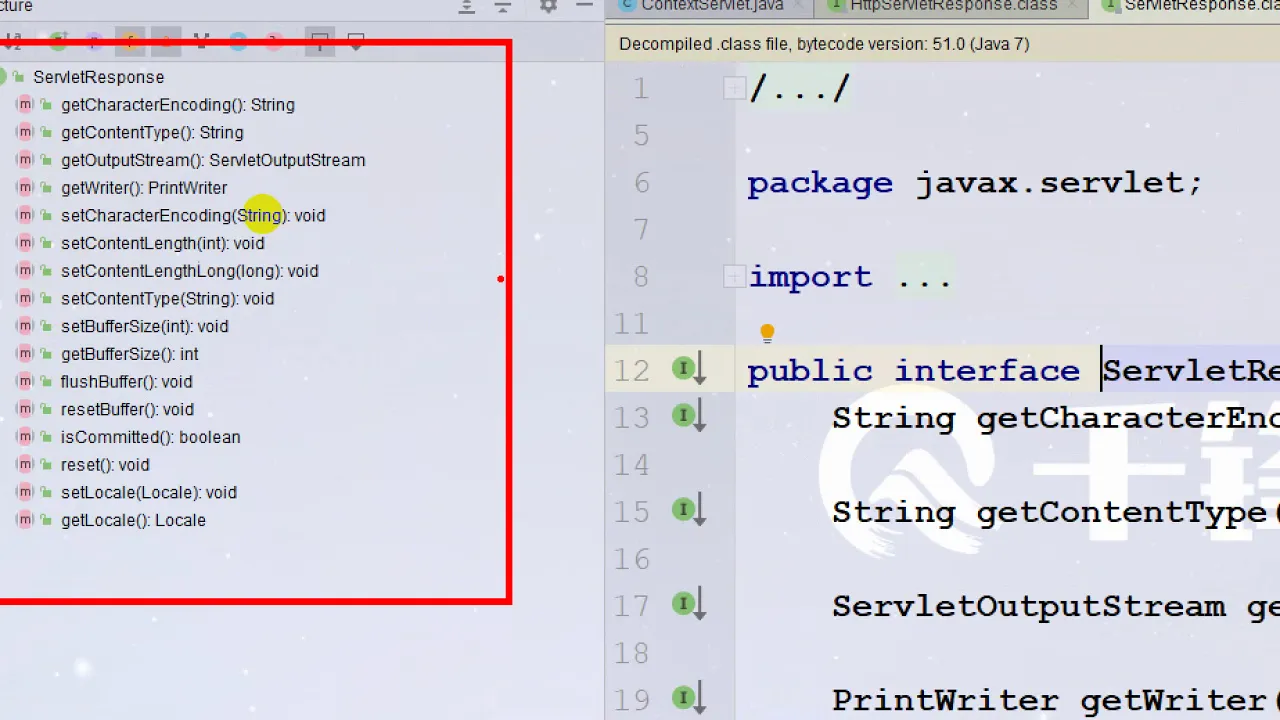Click implementations gutter icon on line 19

[x=689, y=699]
